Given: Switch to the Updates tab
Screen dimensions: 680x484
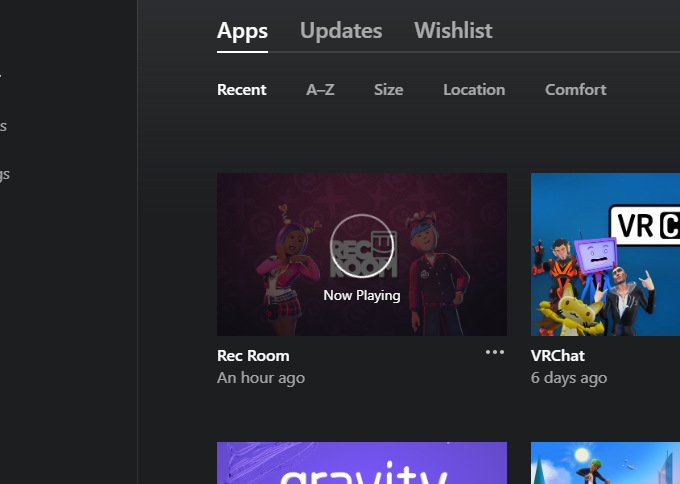Looking at the screenshot, I should click(341, 31).
